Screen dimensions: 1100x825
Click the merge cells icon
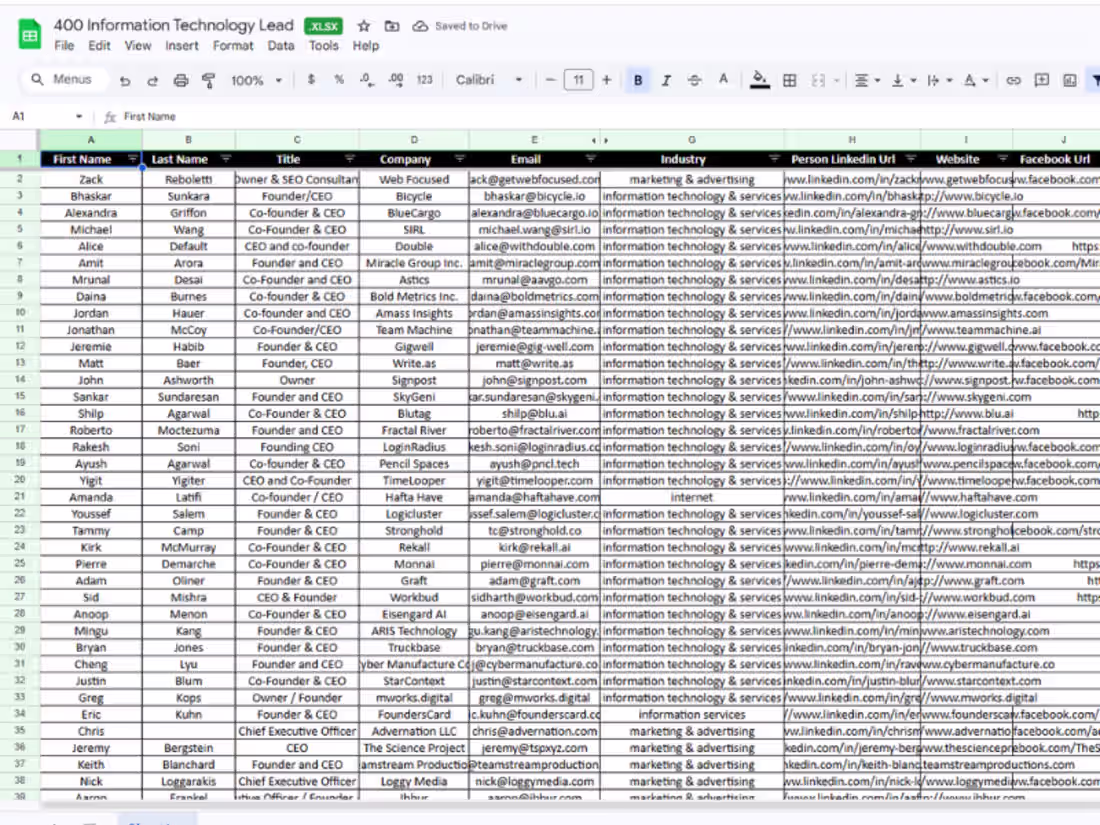pyautogui.click(x=818, y=80)
